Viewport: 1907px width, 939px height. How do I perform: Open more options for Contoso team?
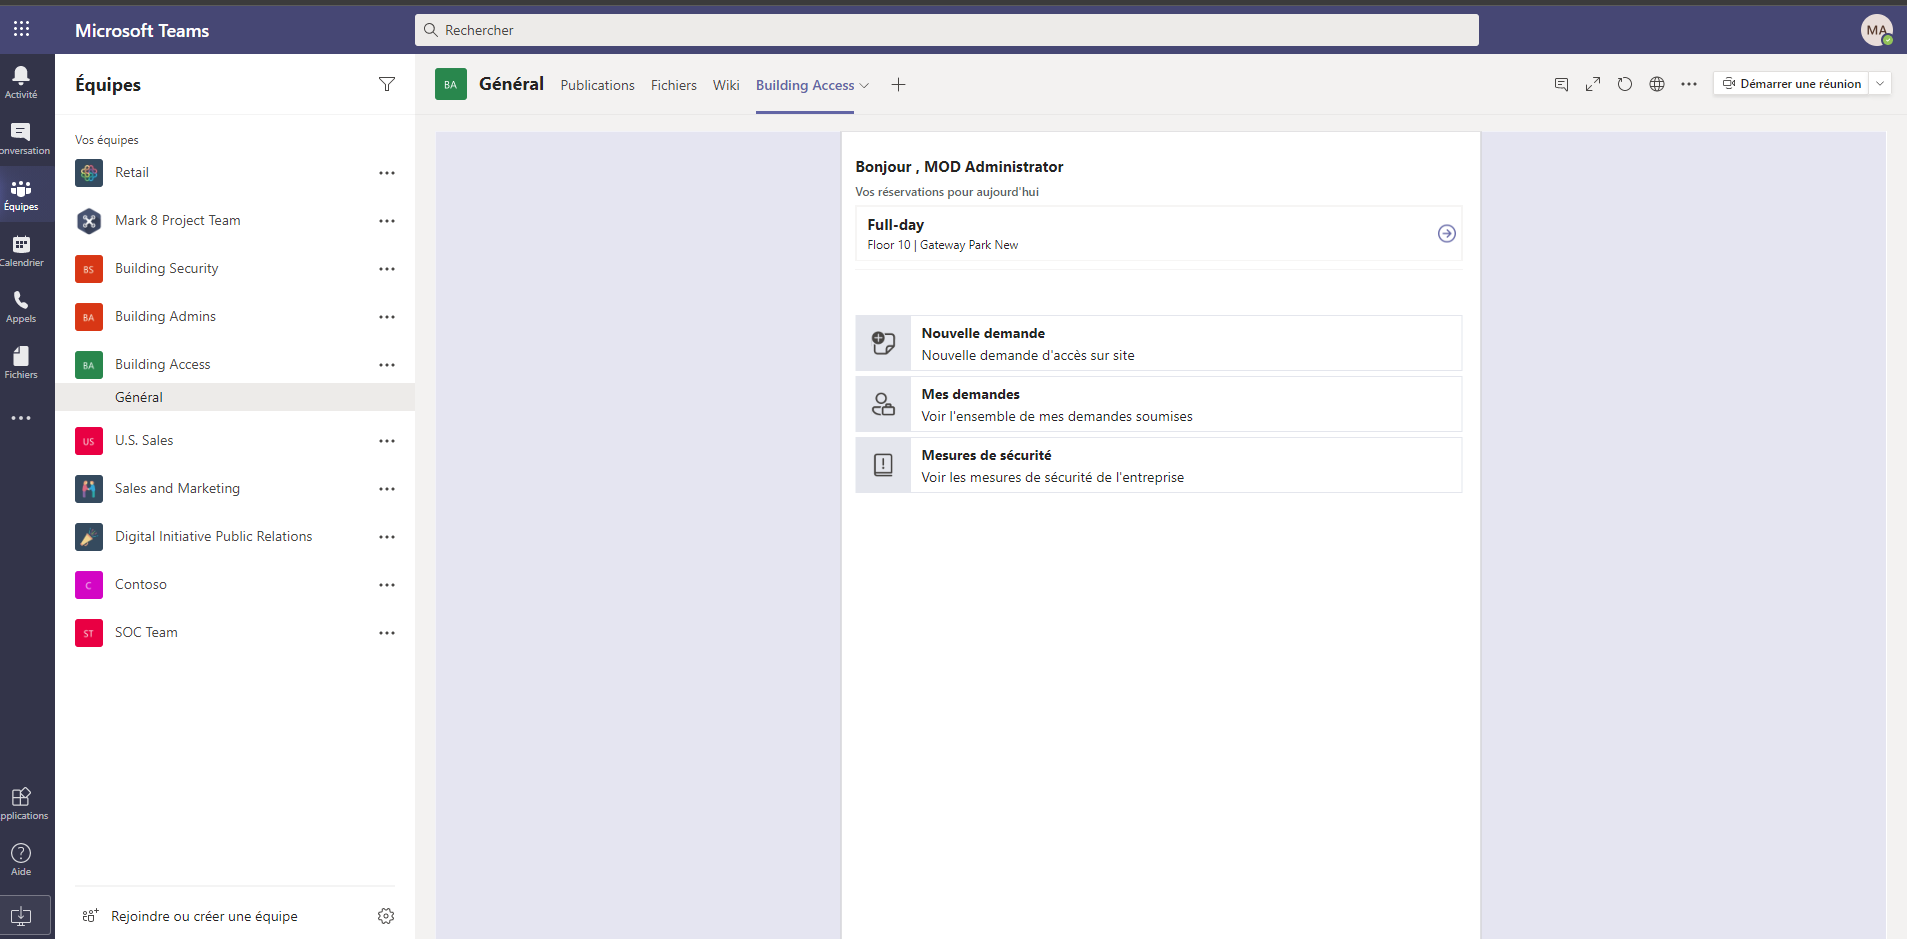pyautogui.click(x=387, y=585)
